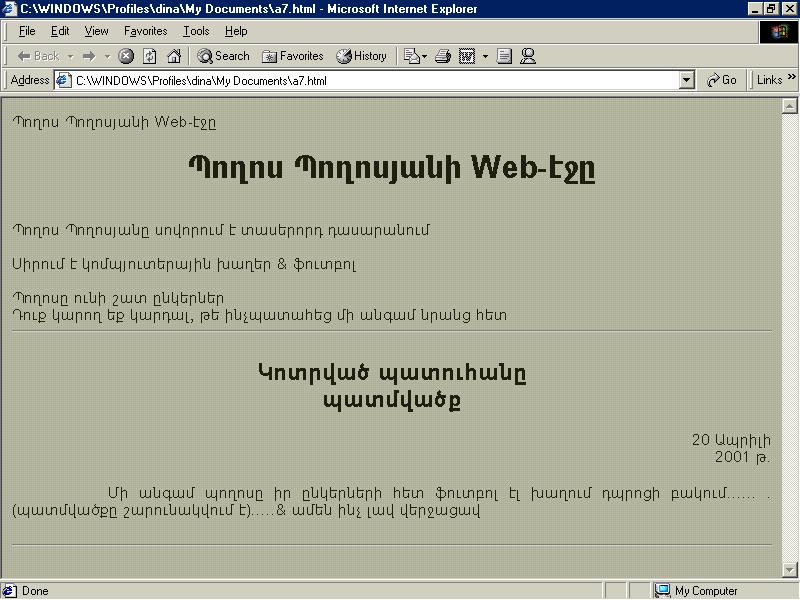
Task: Open the View menu
Action: [96, 31]
